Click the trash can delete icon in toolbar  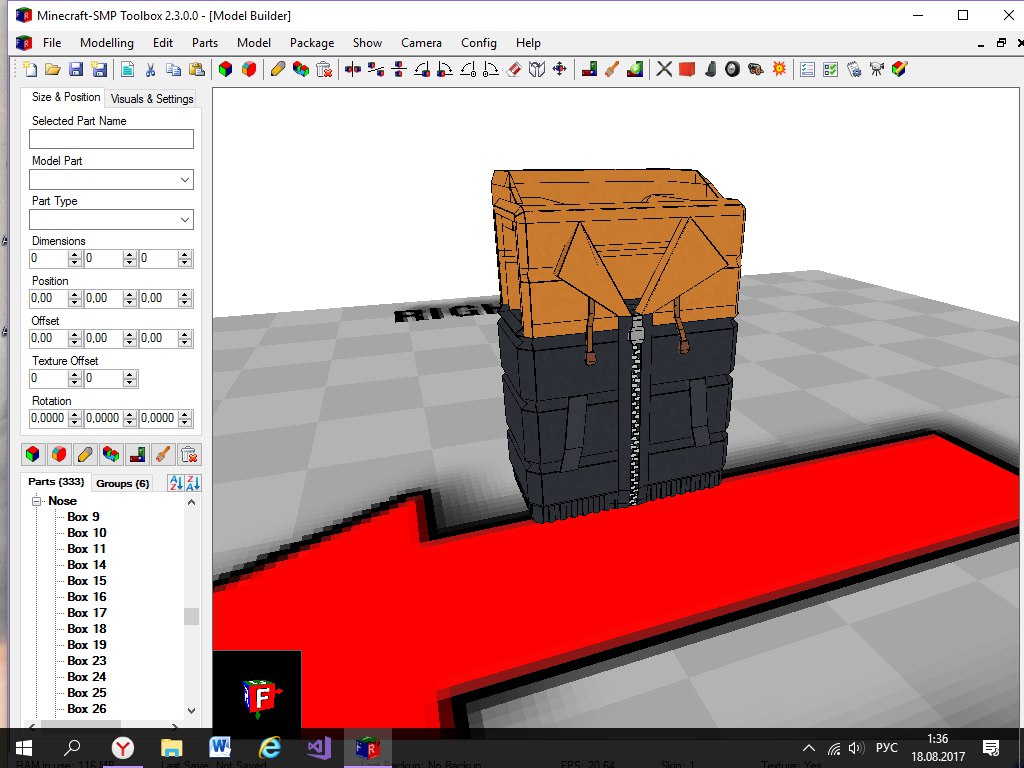click(x=324, y=69)
